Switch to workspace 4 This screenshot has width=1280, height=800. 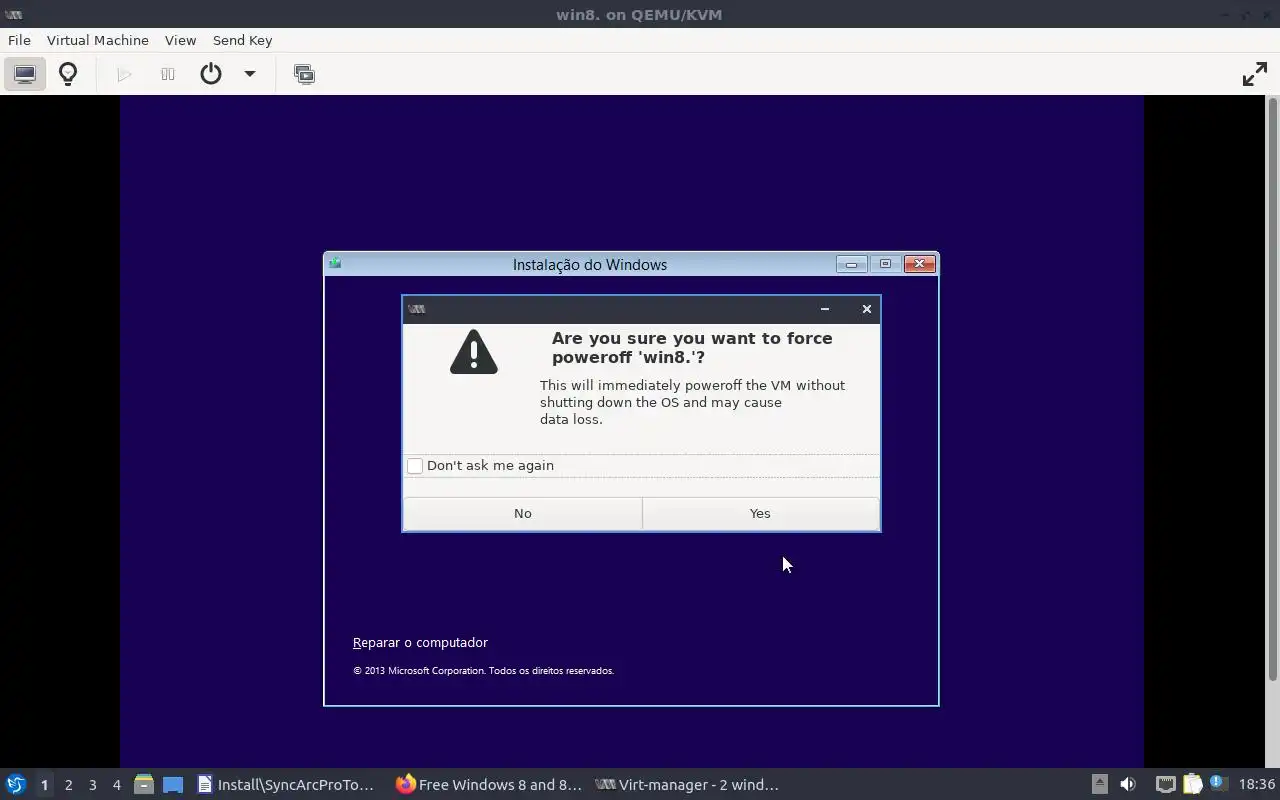click(116, 785)
